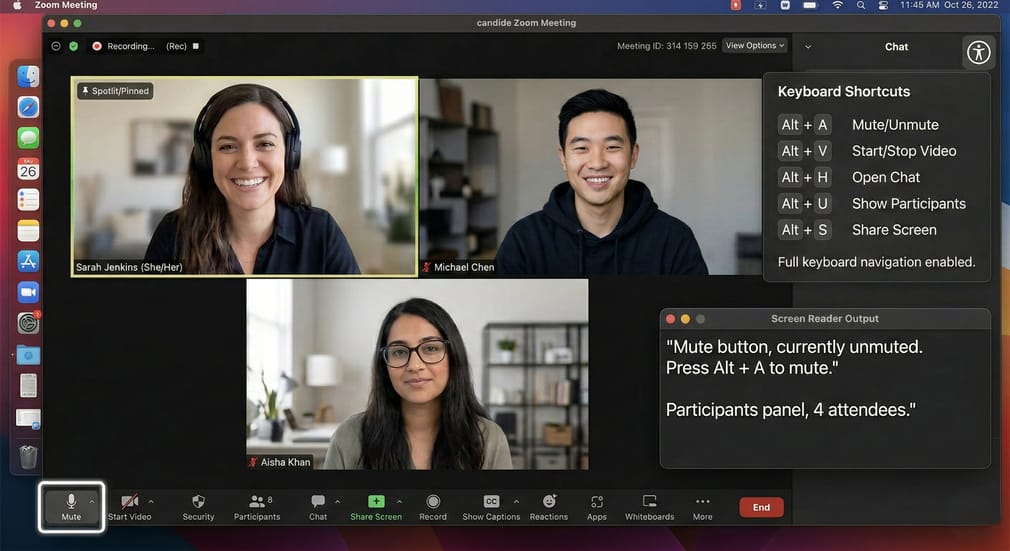Expand audio options arrow beside Mute
The image size is (1010, 551).
pyautogui.click(x=92, y=501)
